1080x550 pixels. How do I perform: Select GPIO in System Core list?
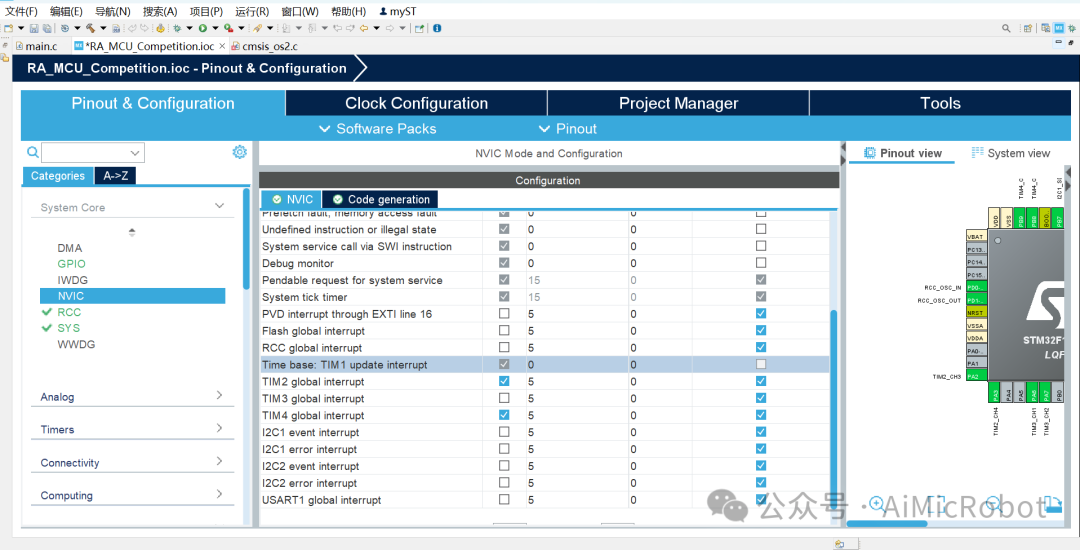(72, 264)
